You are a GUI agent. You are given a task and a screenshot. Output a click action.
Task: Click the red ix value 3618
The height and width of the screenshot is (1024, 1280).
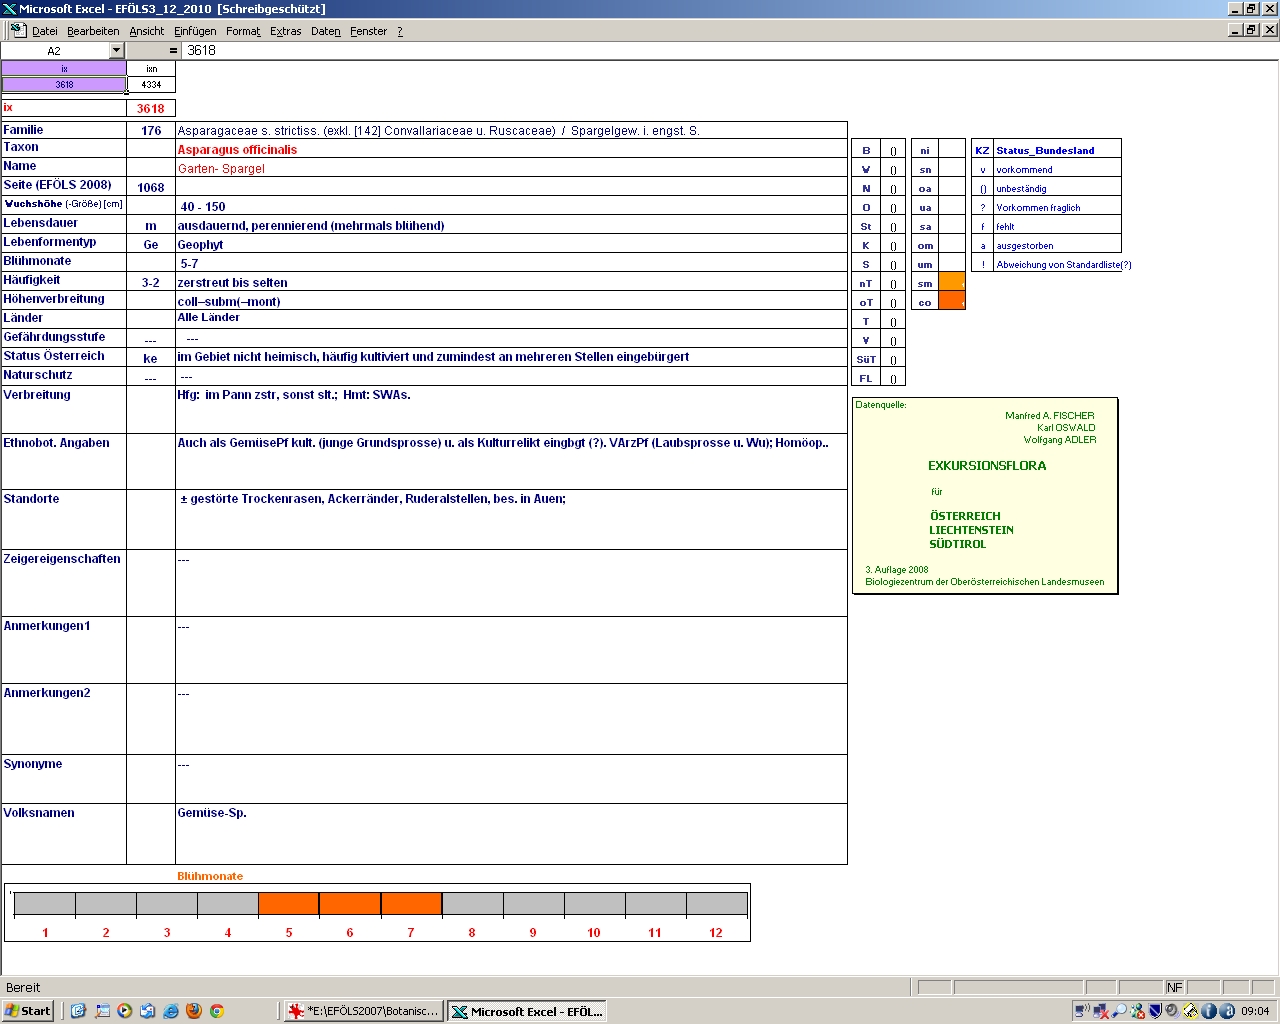151,108
